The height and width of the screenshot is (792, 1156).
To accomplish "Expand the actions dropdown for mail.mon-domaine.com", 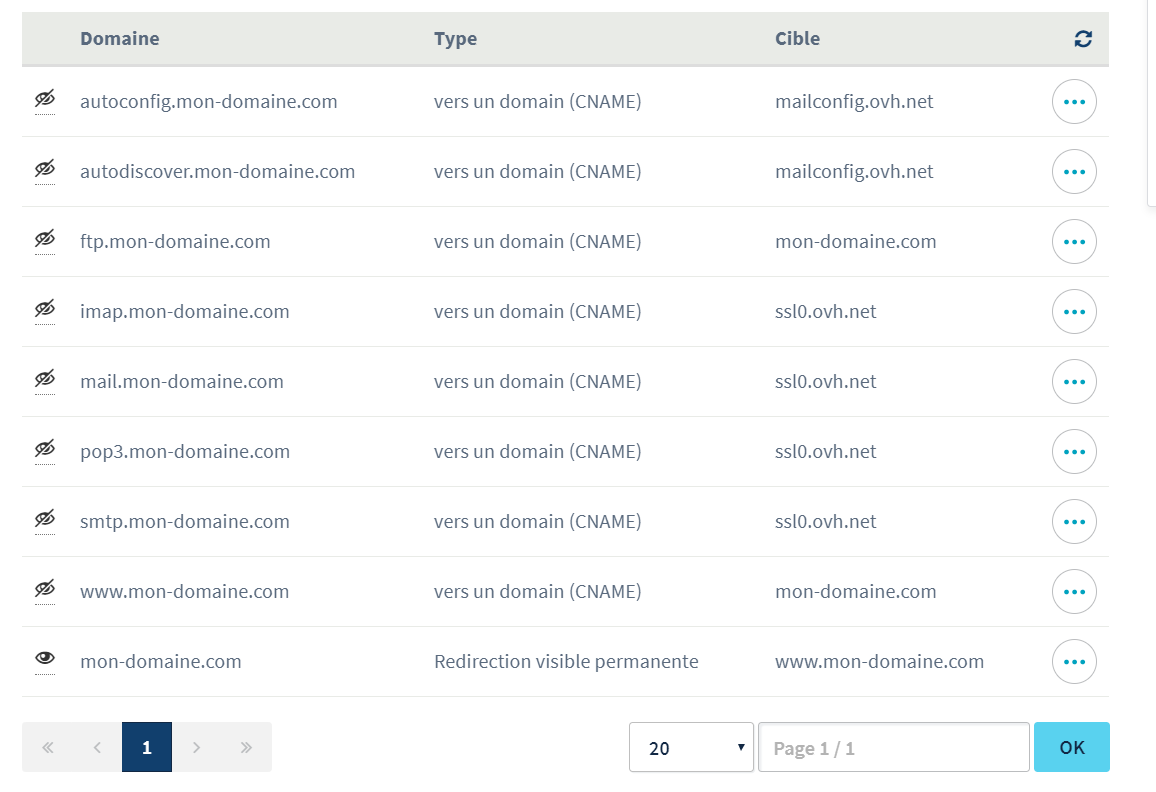I will (x=1074, y=382).
